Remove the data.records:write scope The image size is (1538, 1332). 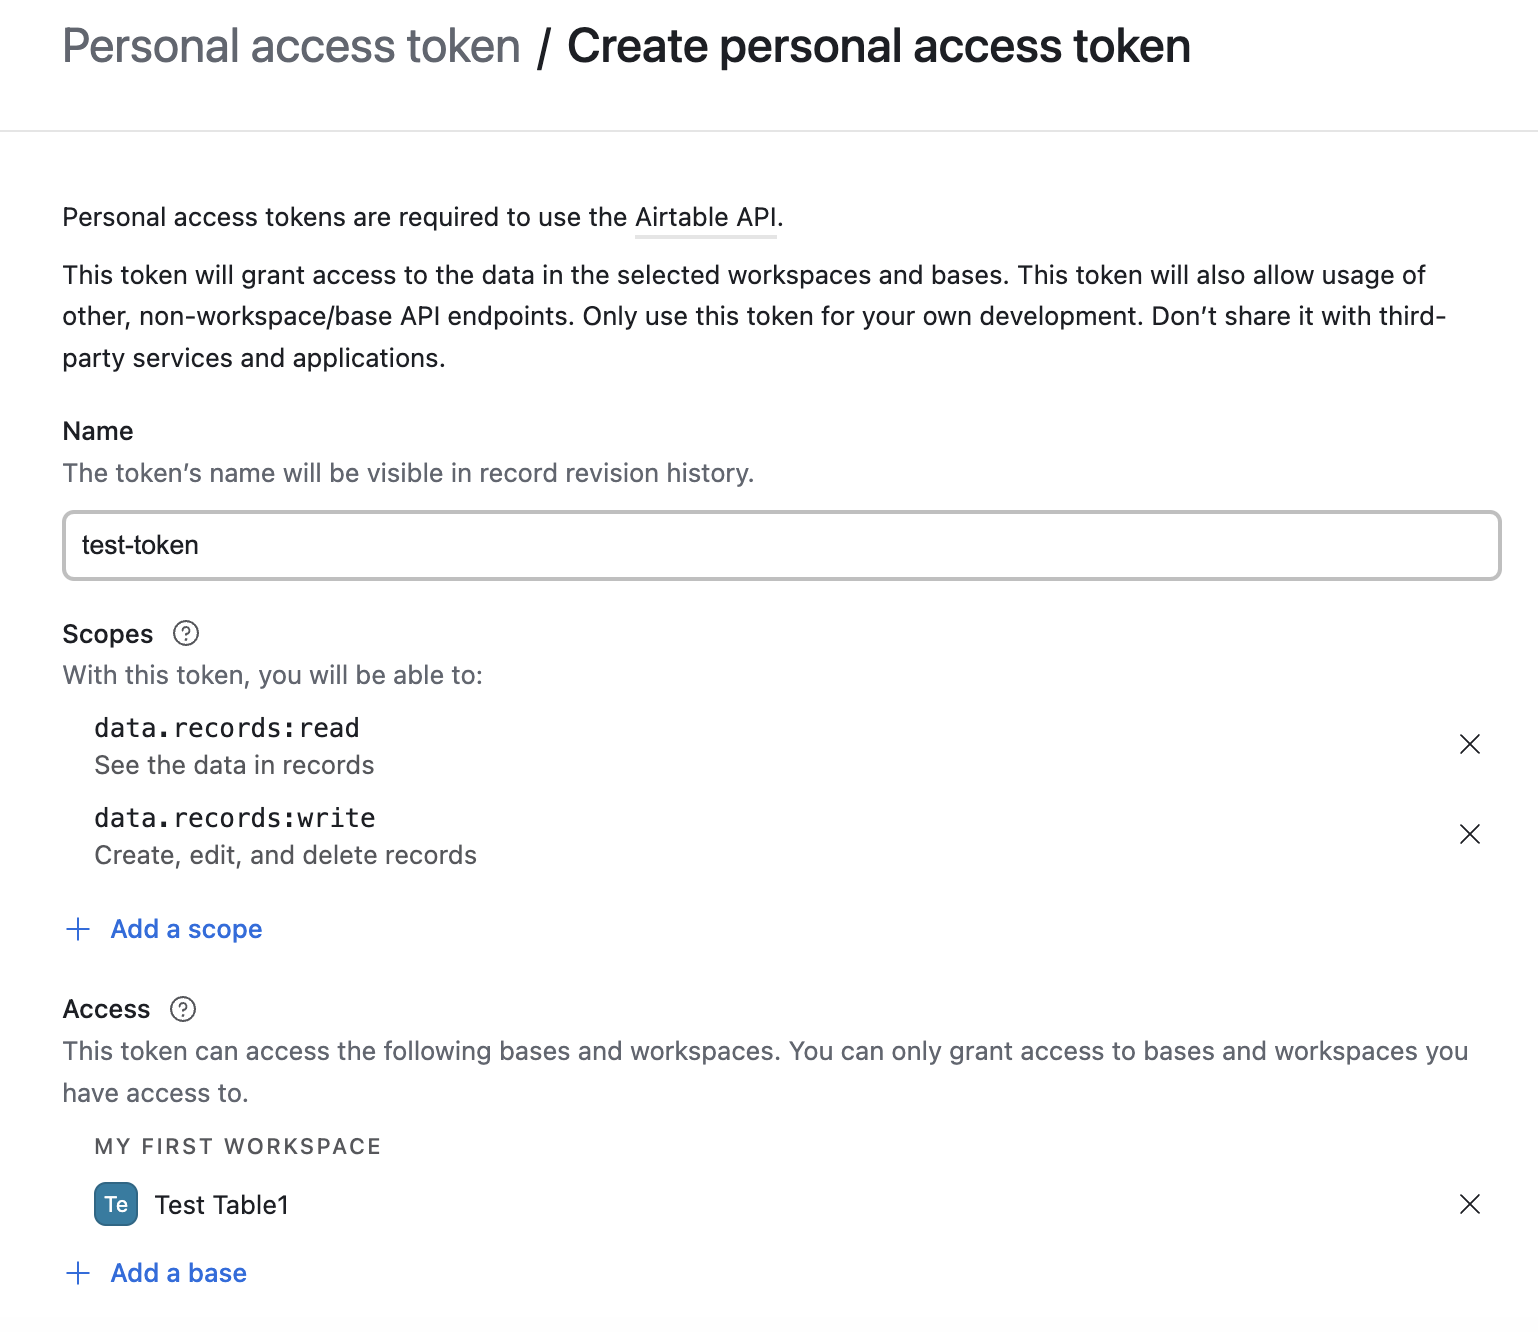1469,834
